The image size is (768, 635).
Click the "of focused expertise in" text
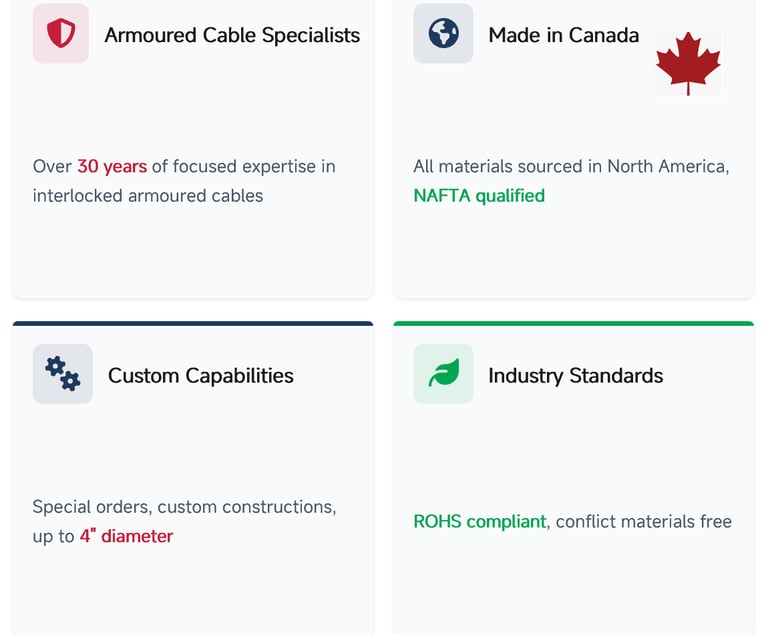coord(243,166)
